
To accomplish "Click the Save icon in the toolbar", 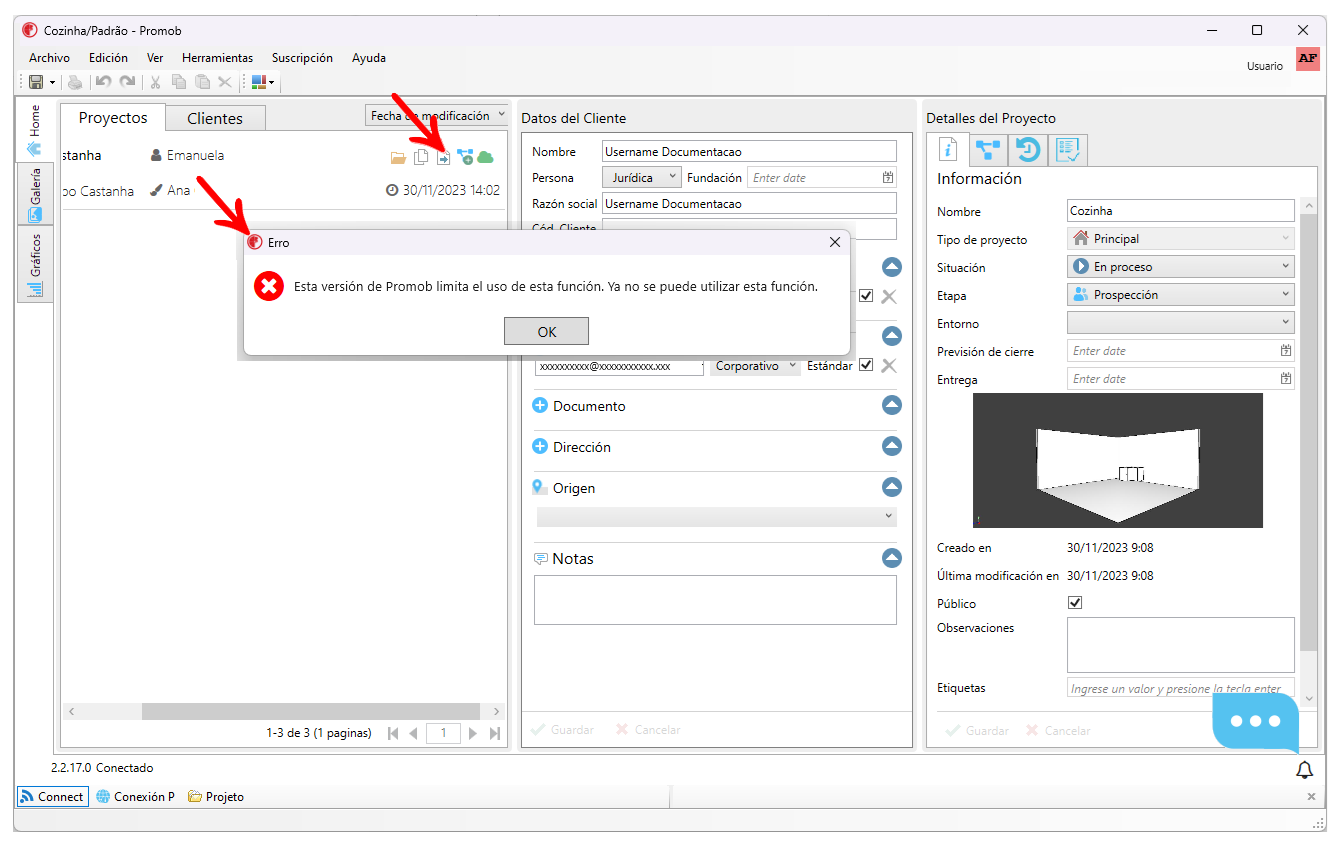I will [x=36, y=82].
